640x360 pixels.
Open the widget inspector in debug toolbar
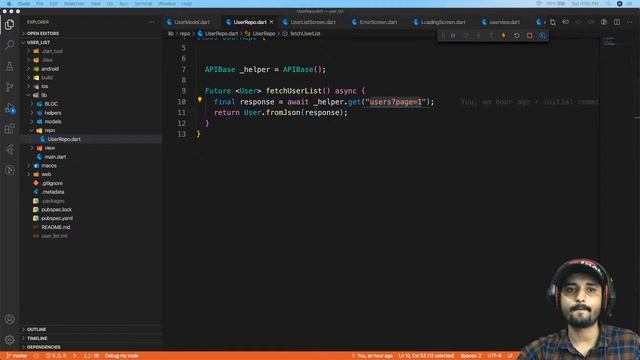pos(542,36)
